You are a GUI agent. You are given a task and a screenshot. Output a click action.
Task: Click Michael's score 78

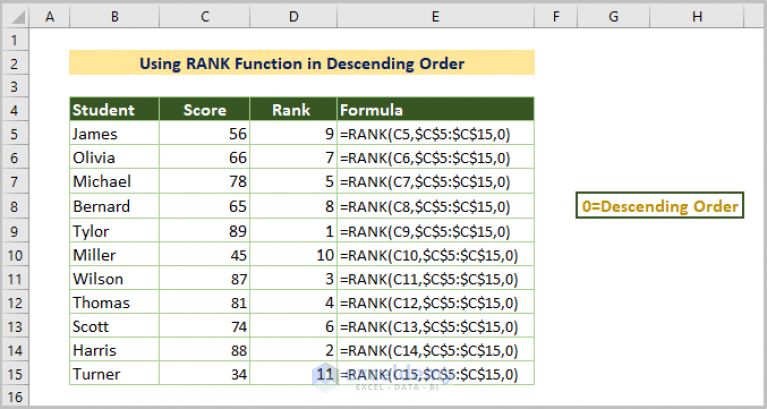point(204,181)
